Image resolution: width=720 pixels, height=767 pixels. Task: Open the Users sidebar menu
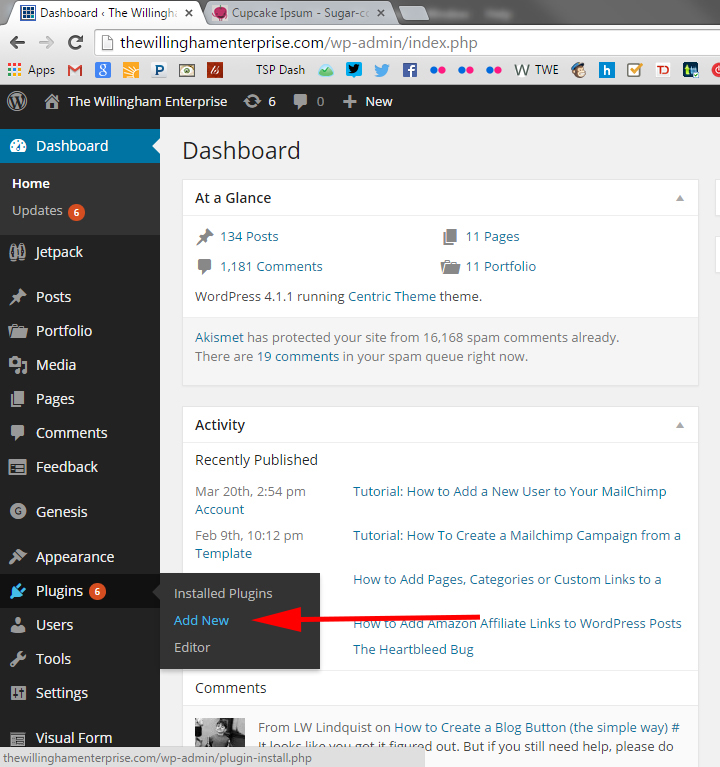pos(80,625)
